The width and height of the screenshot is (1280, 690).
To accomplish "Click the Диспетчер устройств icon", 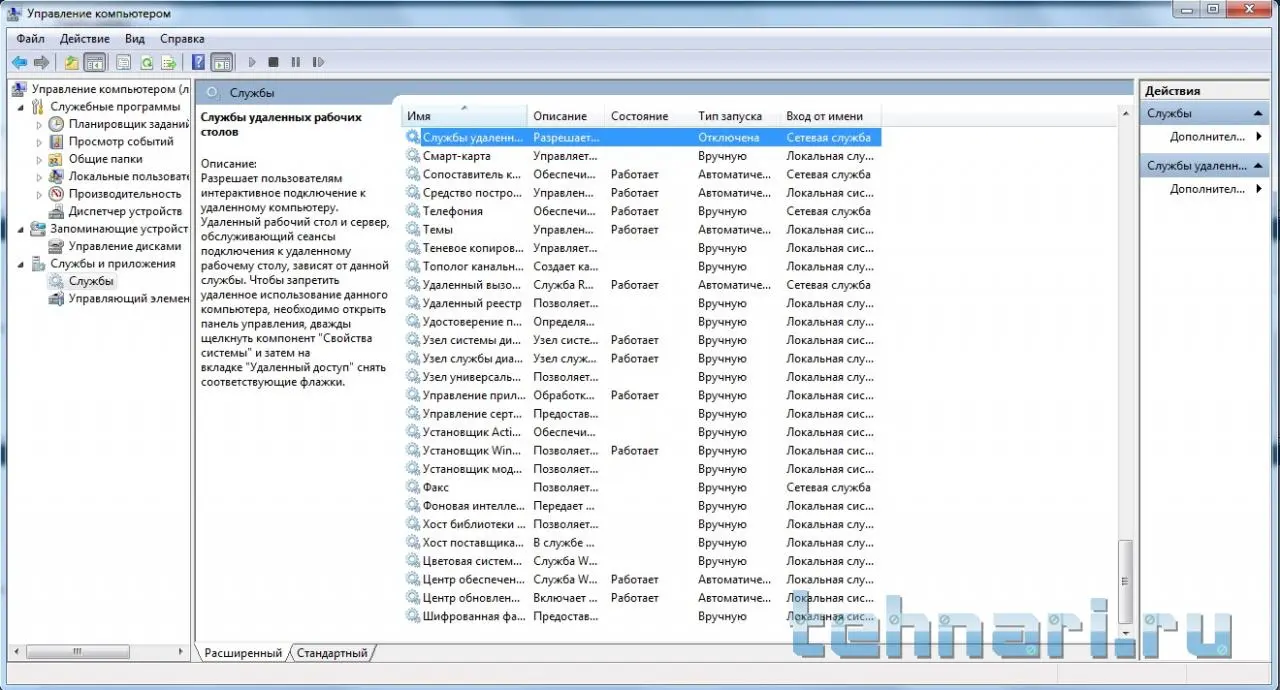I will coord(57,211).
